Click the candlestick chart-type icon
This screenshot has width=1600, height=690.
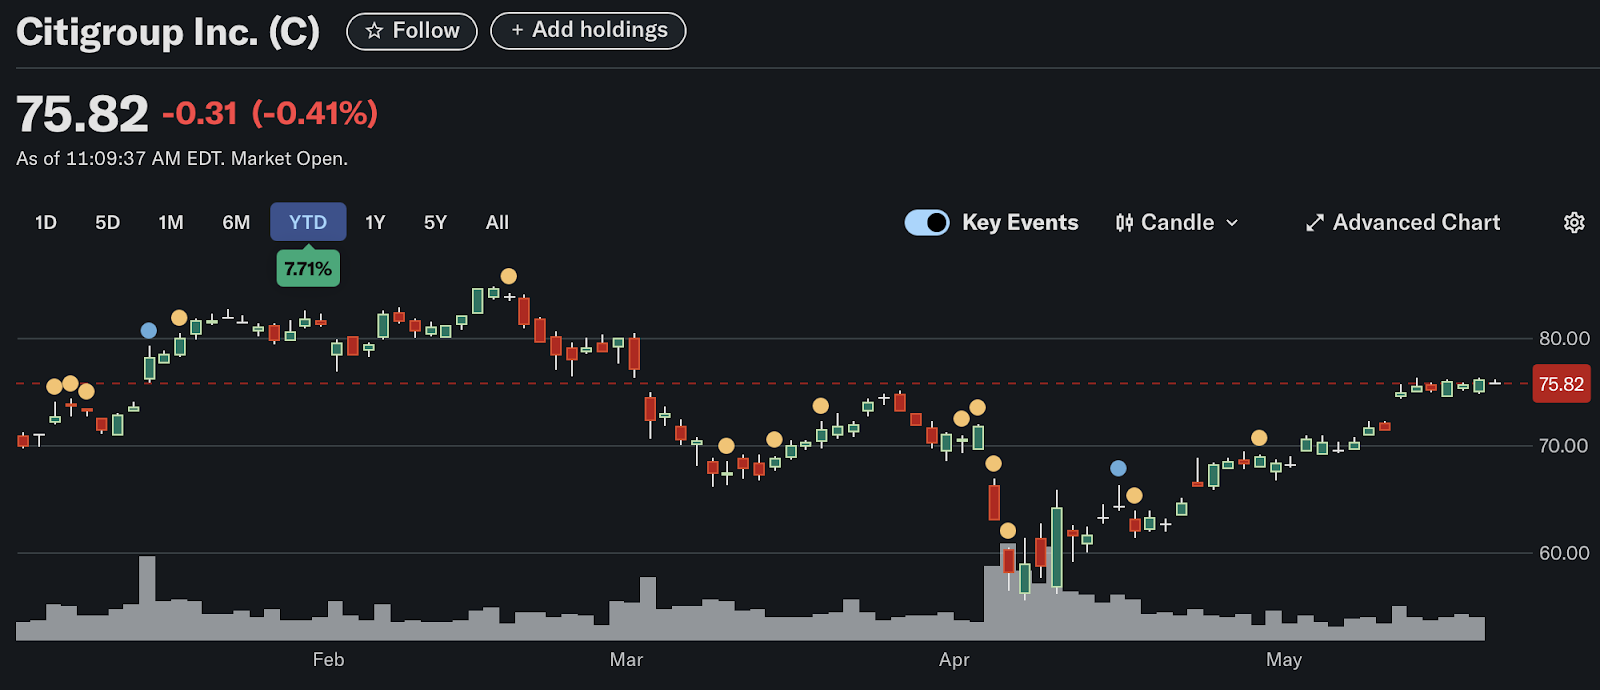click(1125, 223)
